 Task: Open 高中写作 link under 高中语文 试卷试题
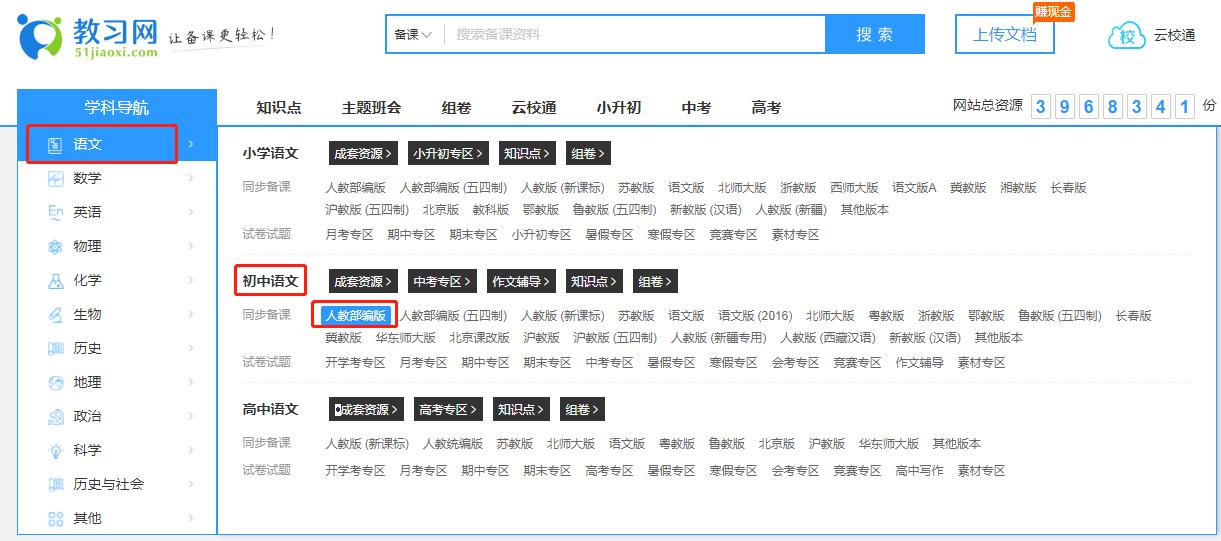click(919, 471)
